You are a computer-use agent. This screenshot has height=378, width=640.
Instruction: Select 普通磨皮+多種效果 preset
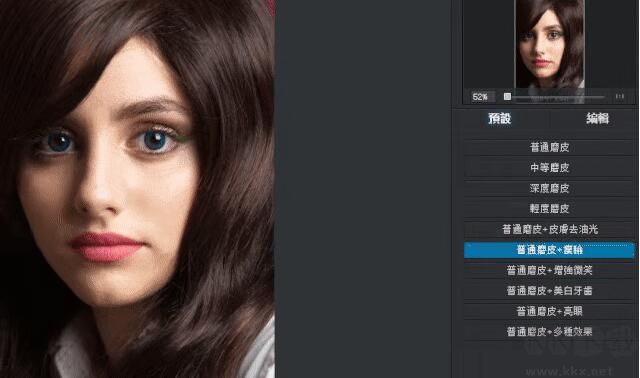point(549,331)
